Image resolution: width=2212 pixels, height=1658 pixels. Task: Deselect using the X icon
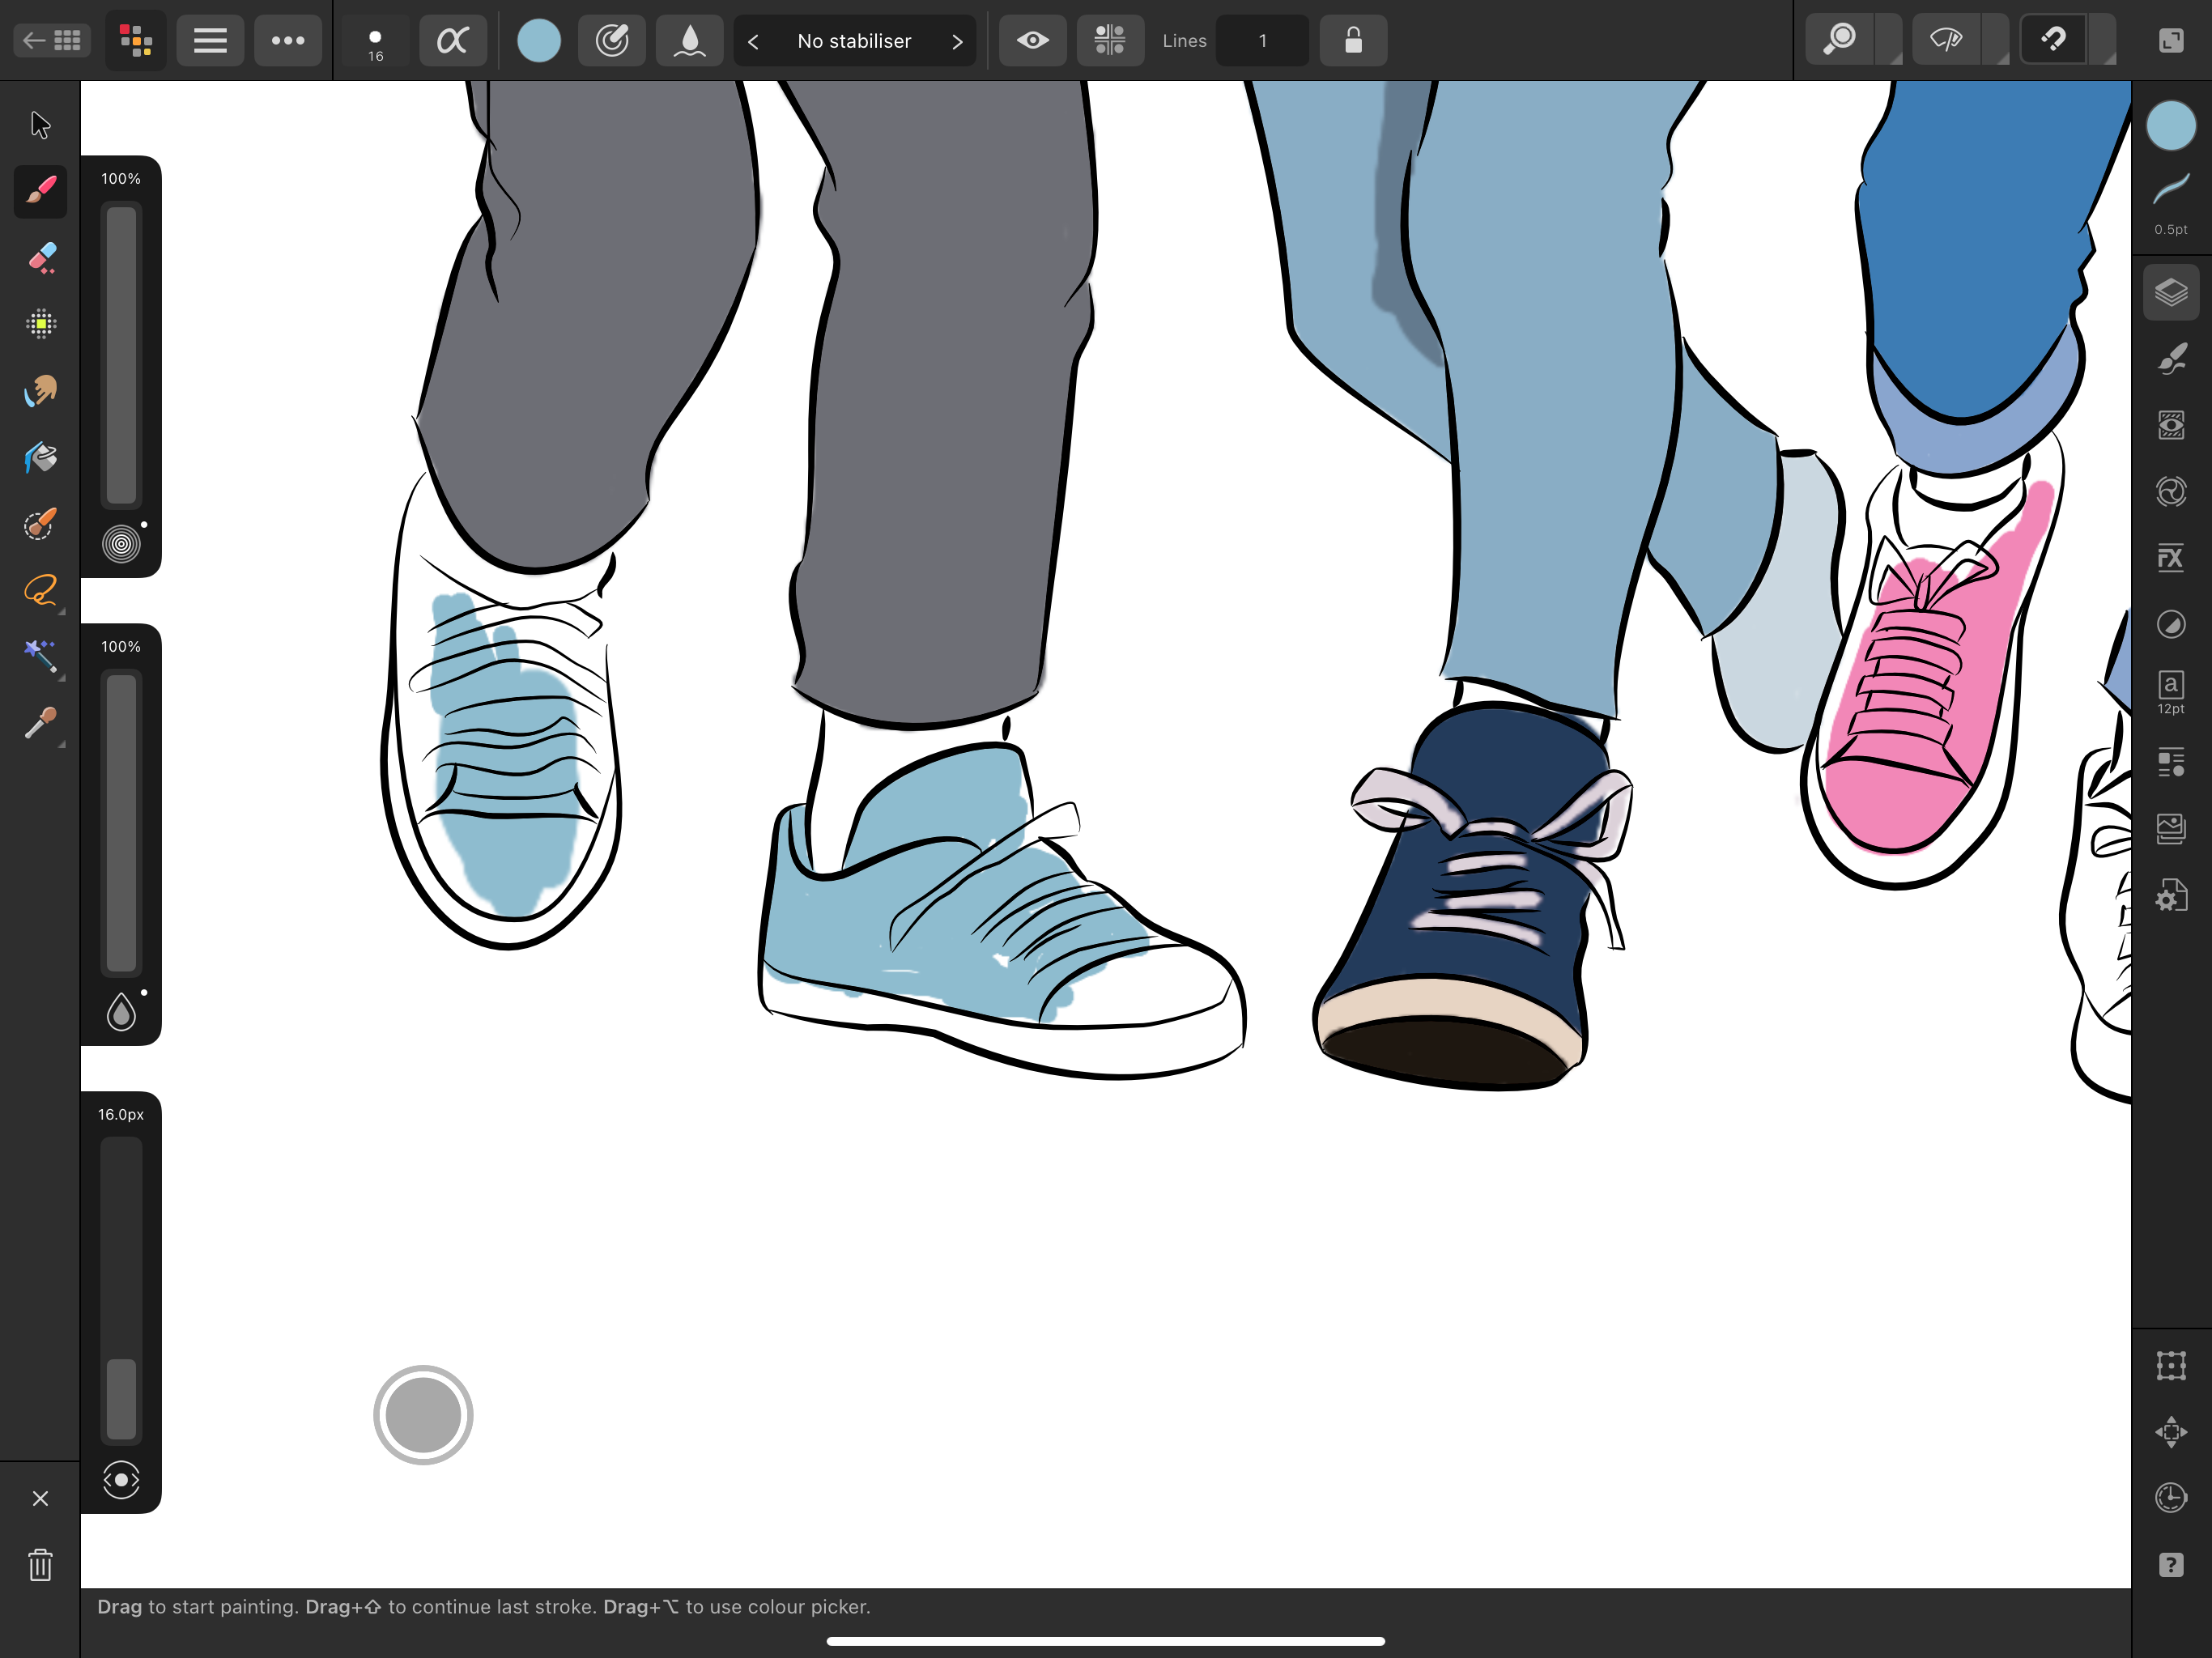pos(40,1498)
